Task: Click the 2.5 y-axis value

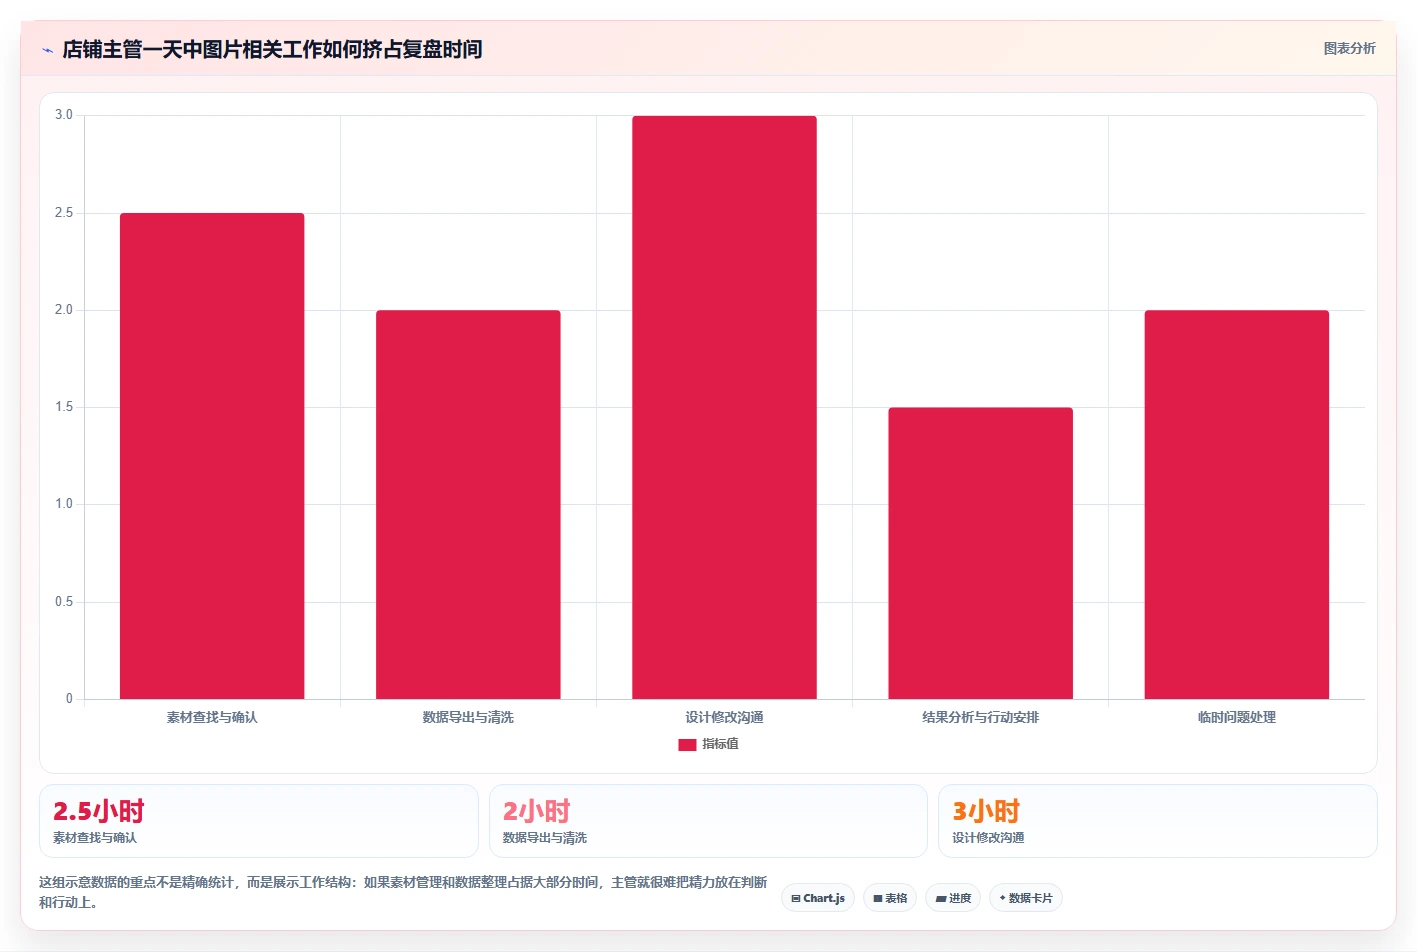Action: (64, 213)
